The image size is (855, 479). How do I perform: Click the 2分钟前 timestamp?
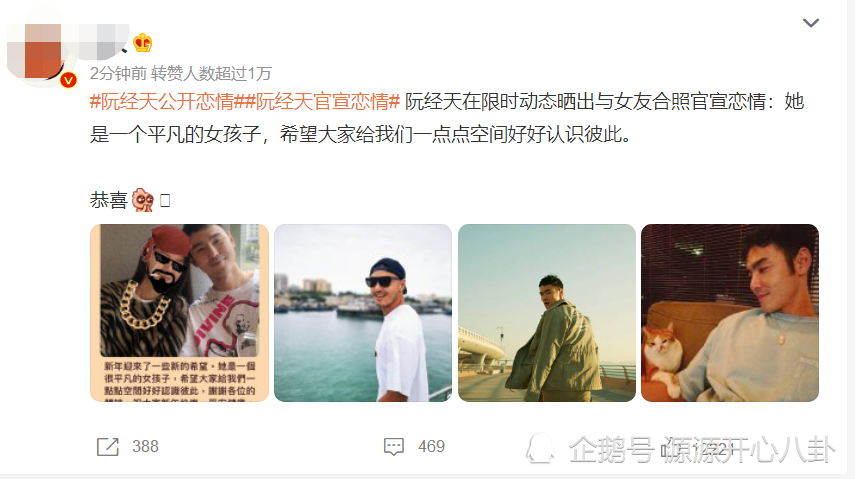(118, 73)
